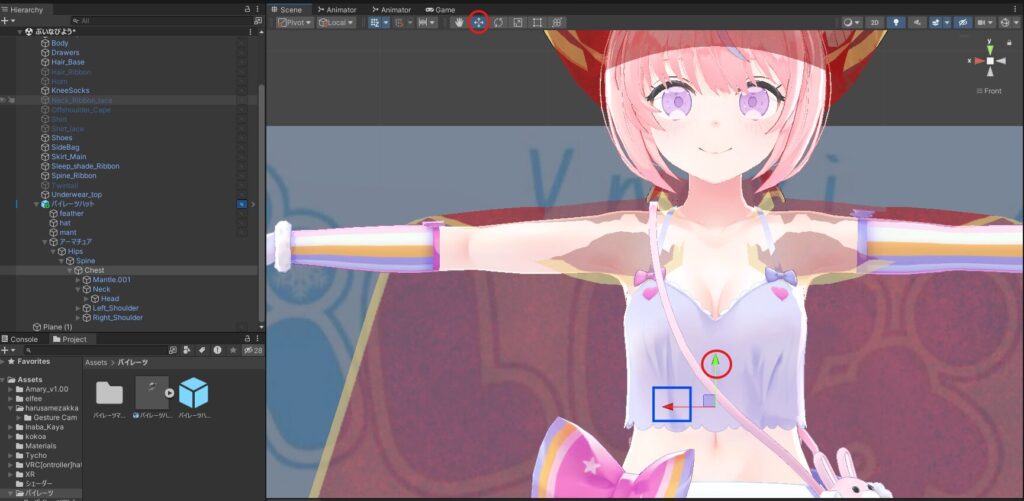This screenshot has width=1024, height=501.
Task: Select the Rotate tool
Action: coord(498,22)
